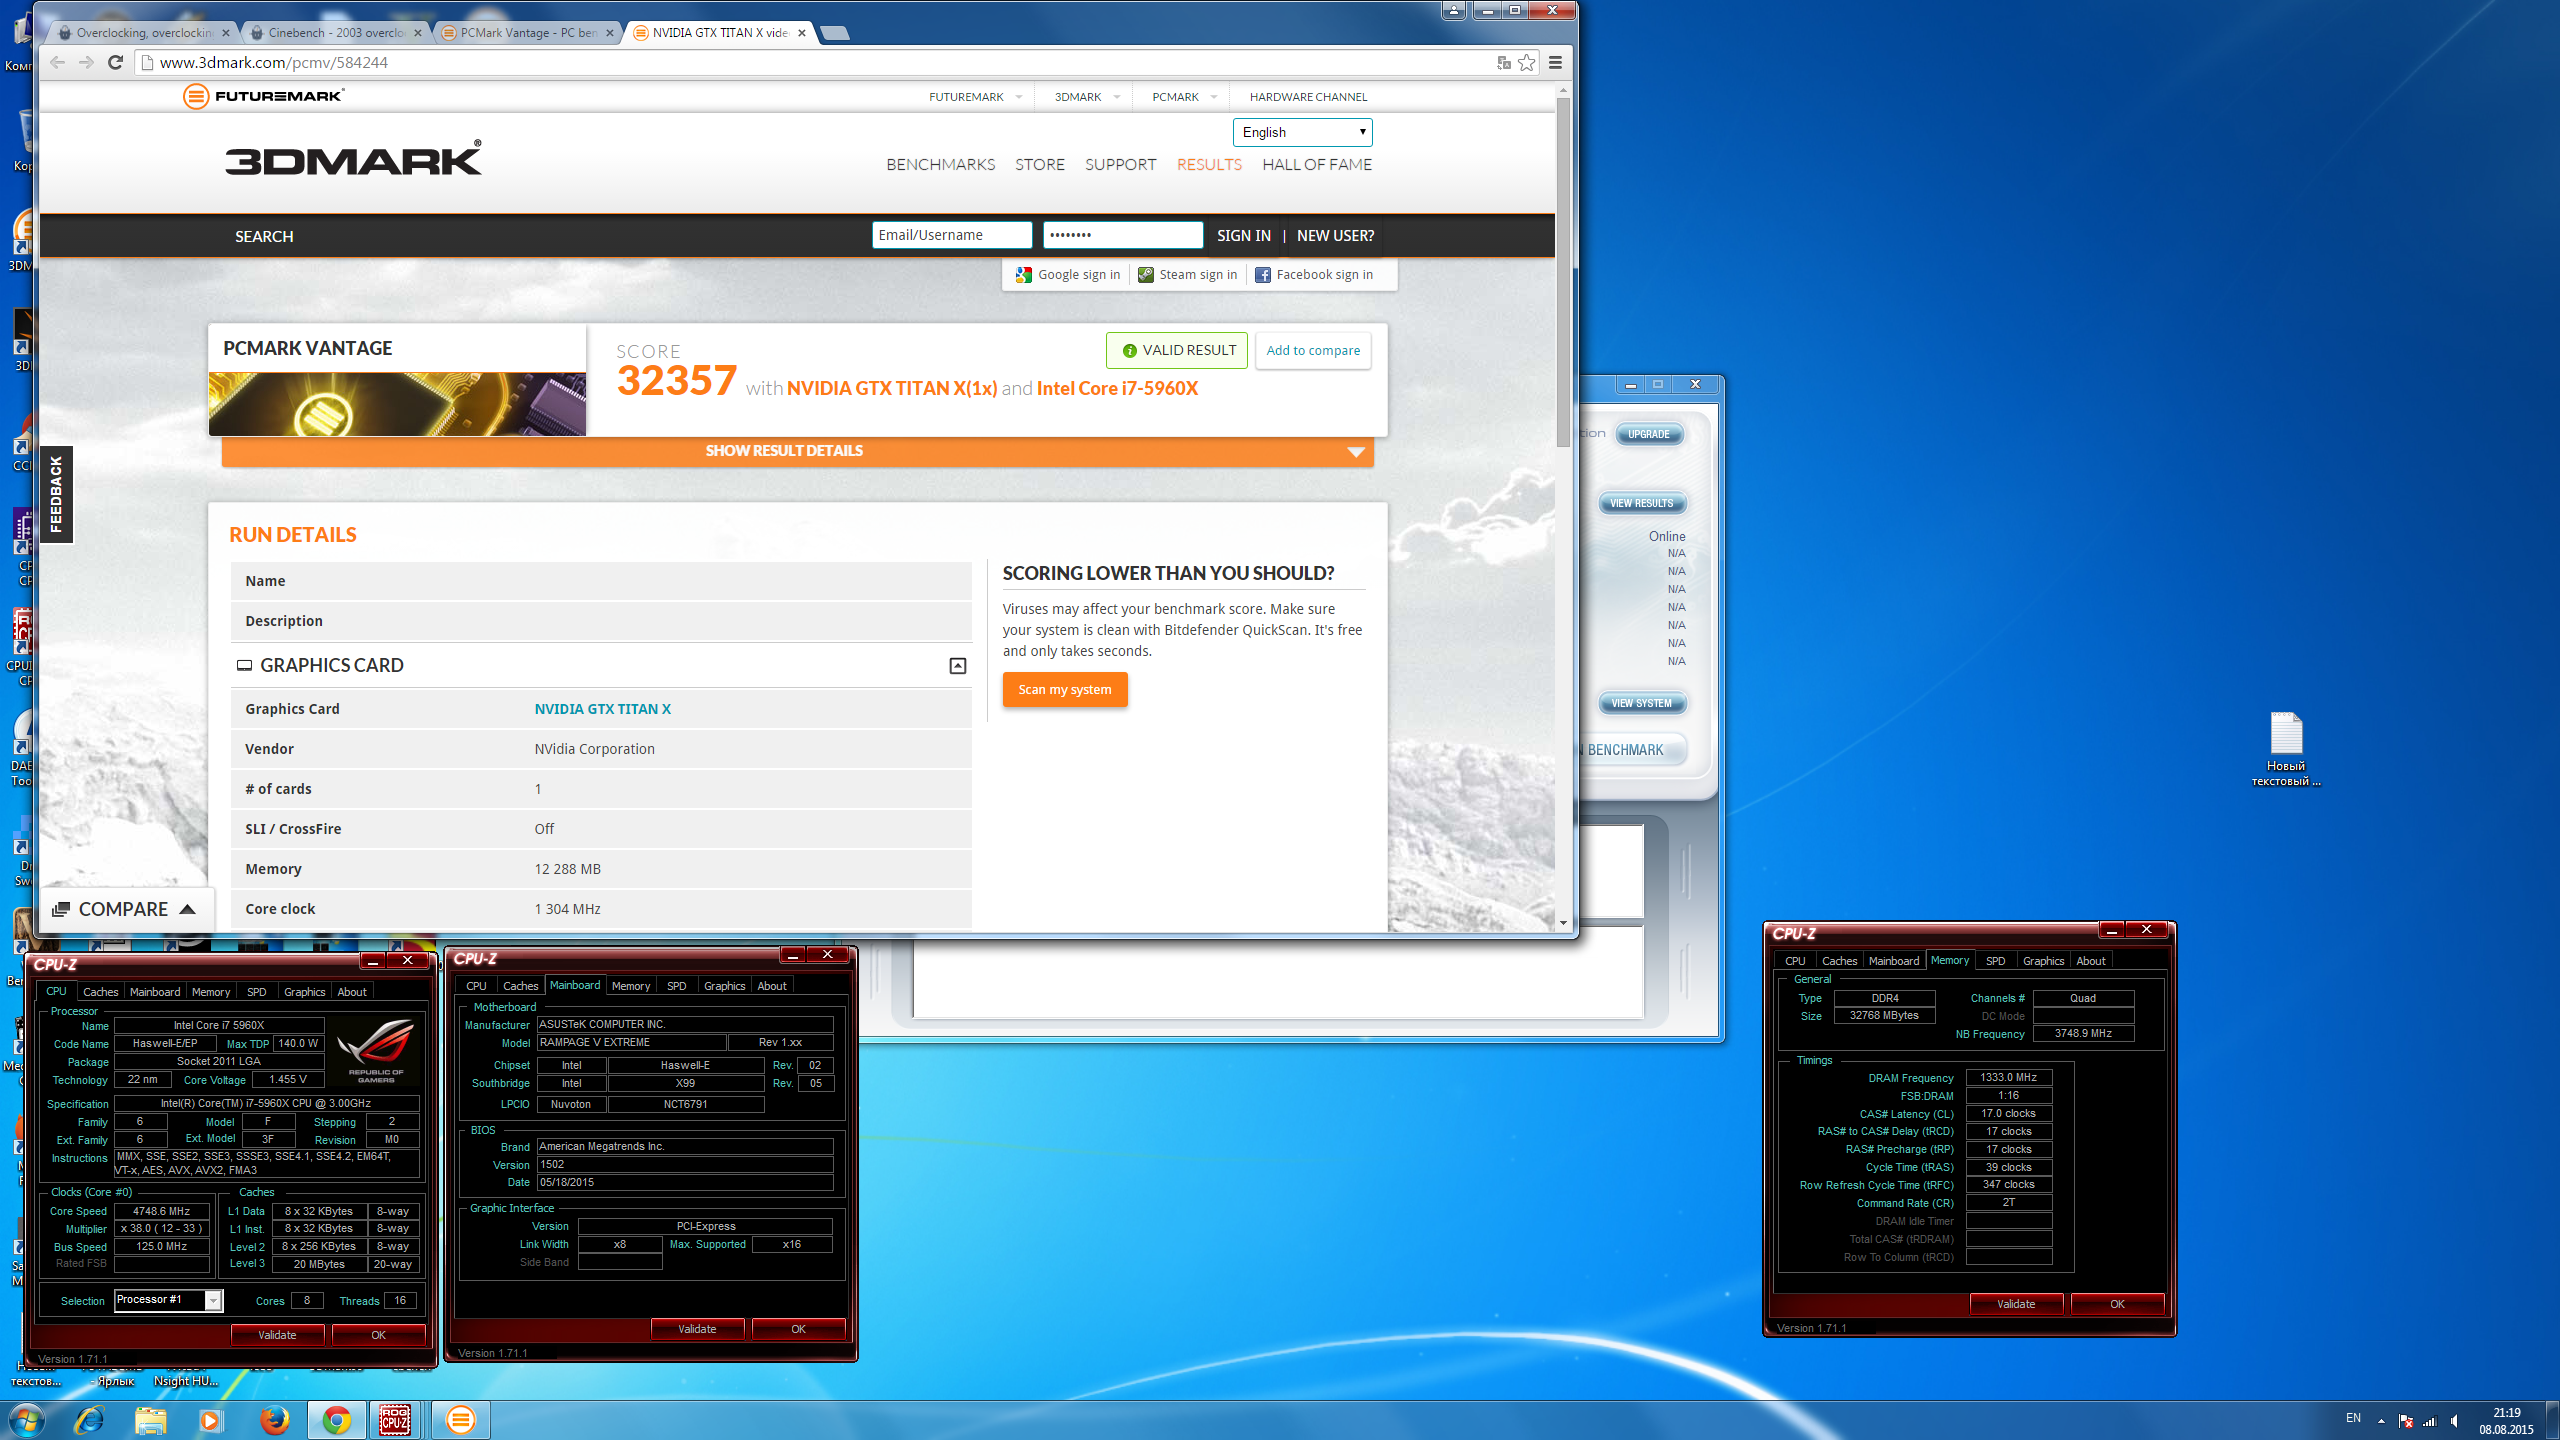
Task: Switch to Overclocking browser tab
Action: tap(144, 33)
